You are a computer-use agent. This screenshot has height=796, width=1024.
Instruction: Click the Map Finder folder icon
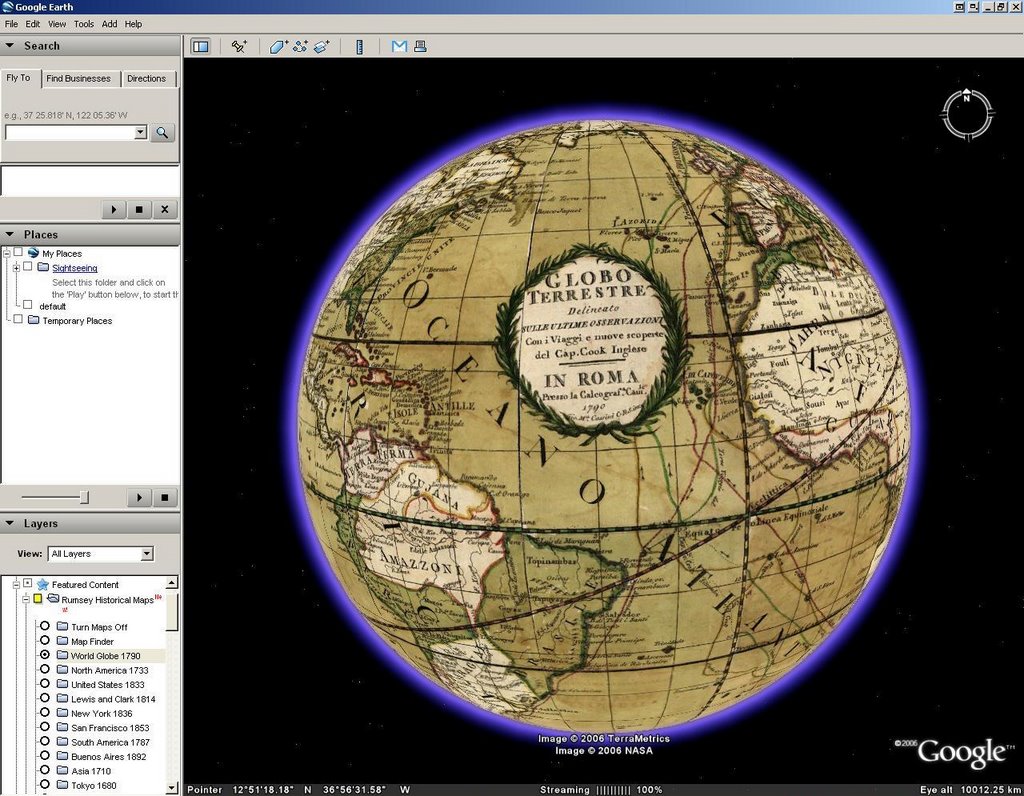pos(63,641)
